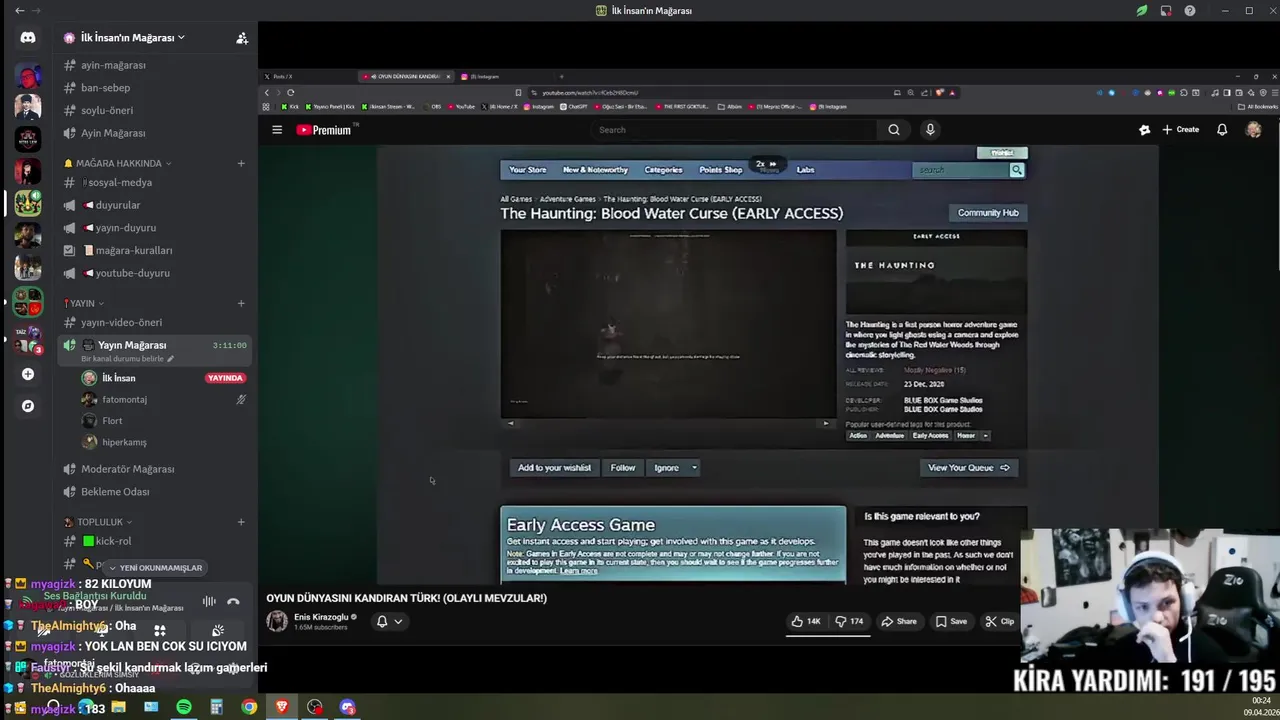Open new tab in streamed browser

tap(561, 76)
